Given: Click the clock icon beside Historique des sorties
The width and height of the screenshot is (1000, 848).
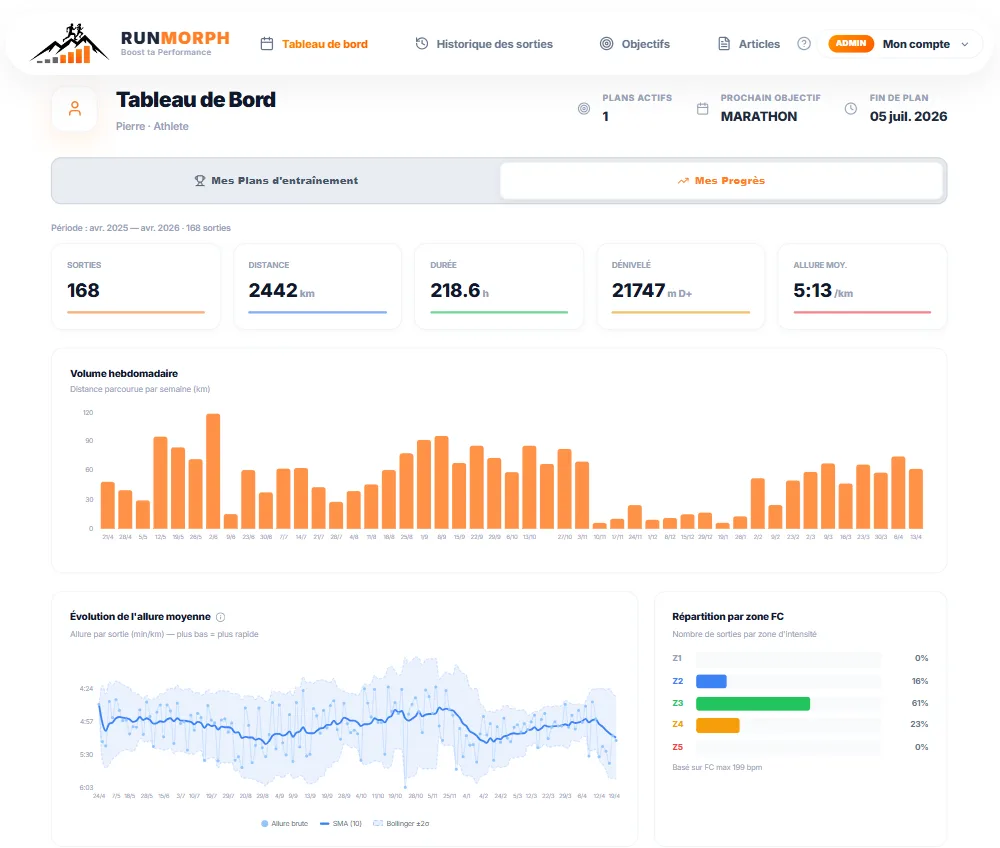Looking at the screenshot, I should pos(421,44).
